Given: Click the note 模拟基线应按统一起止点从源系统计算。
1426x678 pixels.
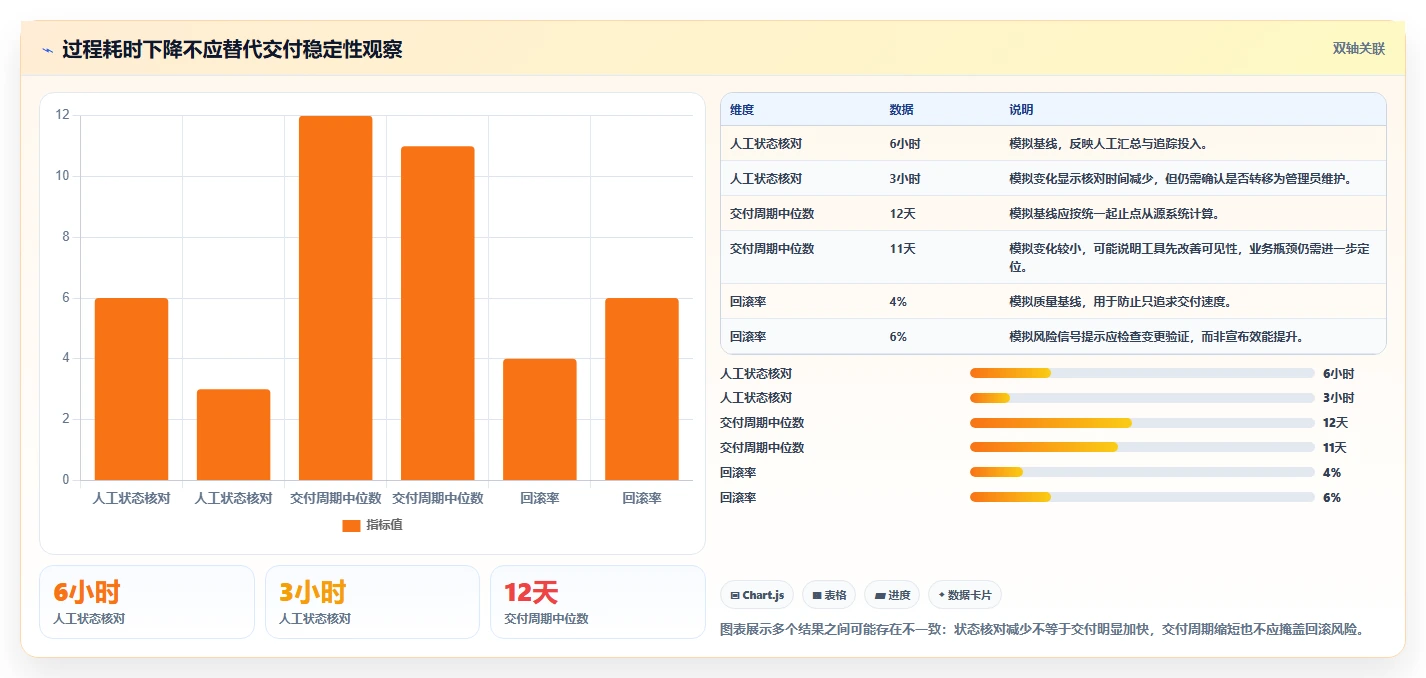Looking at the screenshot, I should [1117, 214].
